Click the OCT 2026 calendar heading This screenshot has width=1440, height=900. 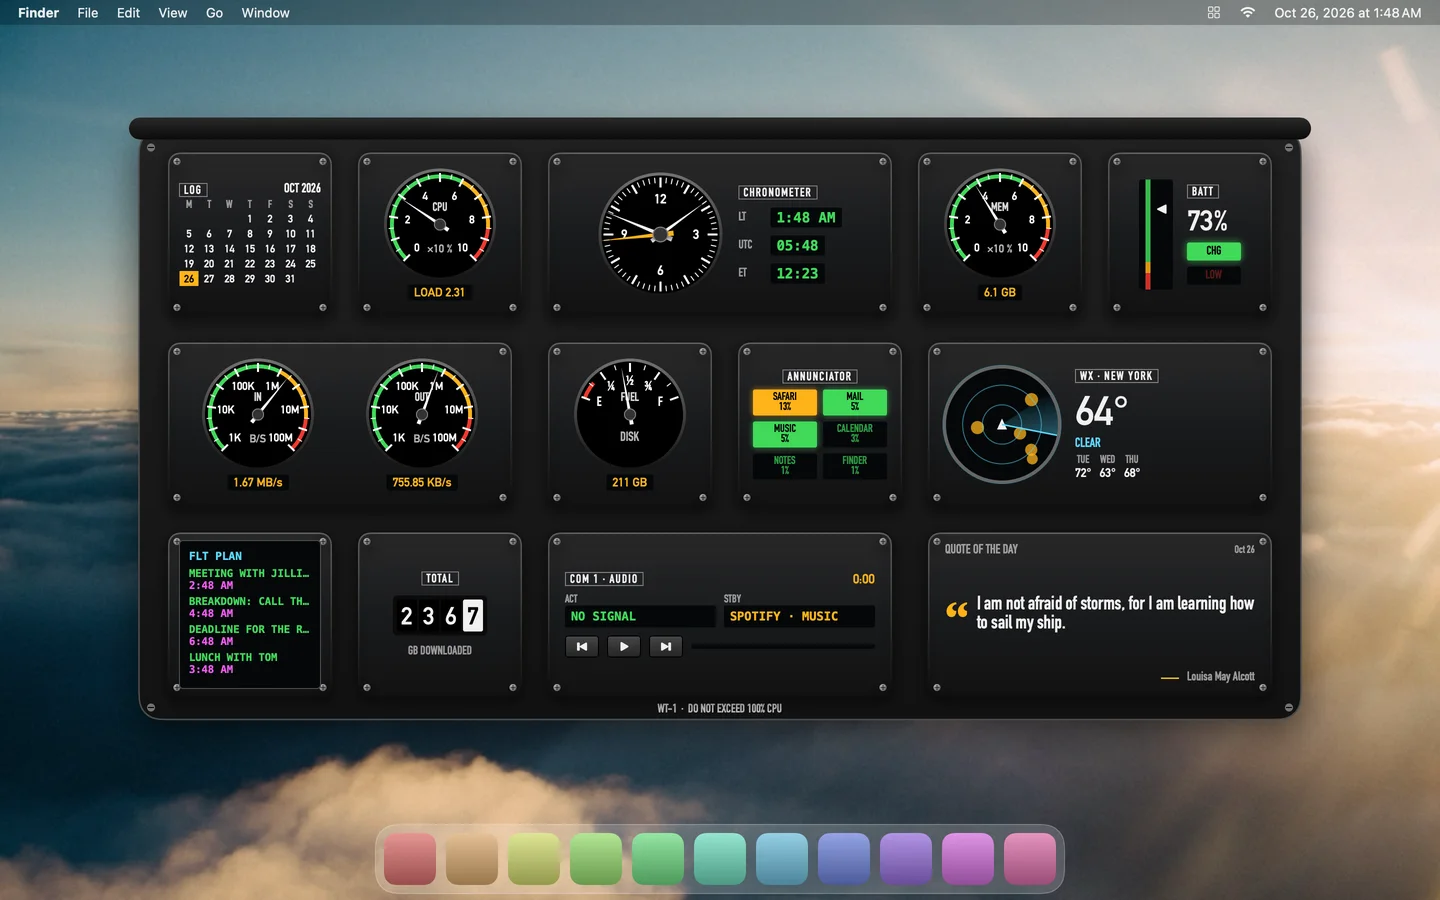(x=302, y=188)
